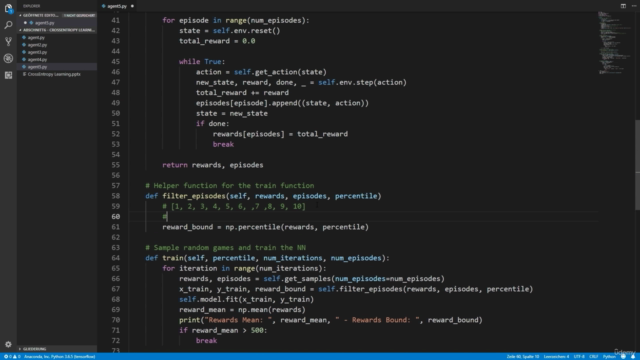This screenshot has height=360, width=640.
Task: Click the 'filter_episodes' function name on line 58
Action: coord(193,196)
